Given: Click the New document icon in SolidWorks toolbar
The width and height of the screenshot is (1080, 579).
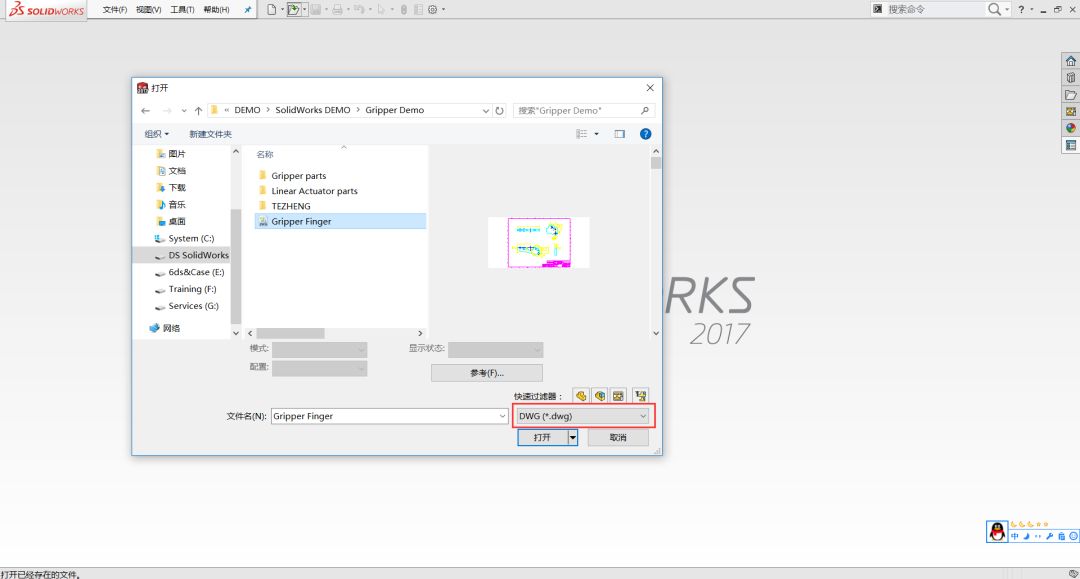Looking at the screenshot, I should (271, 10).
